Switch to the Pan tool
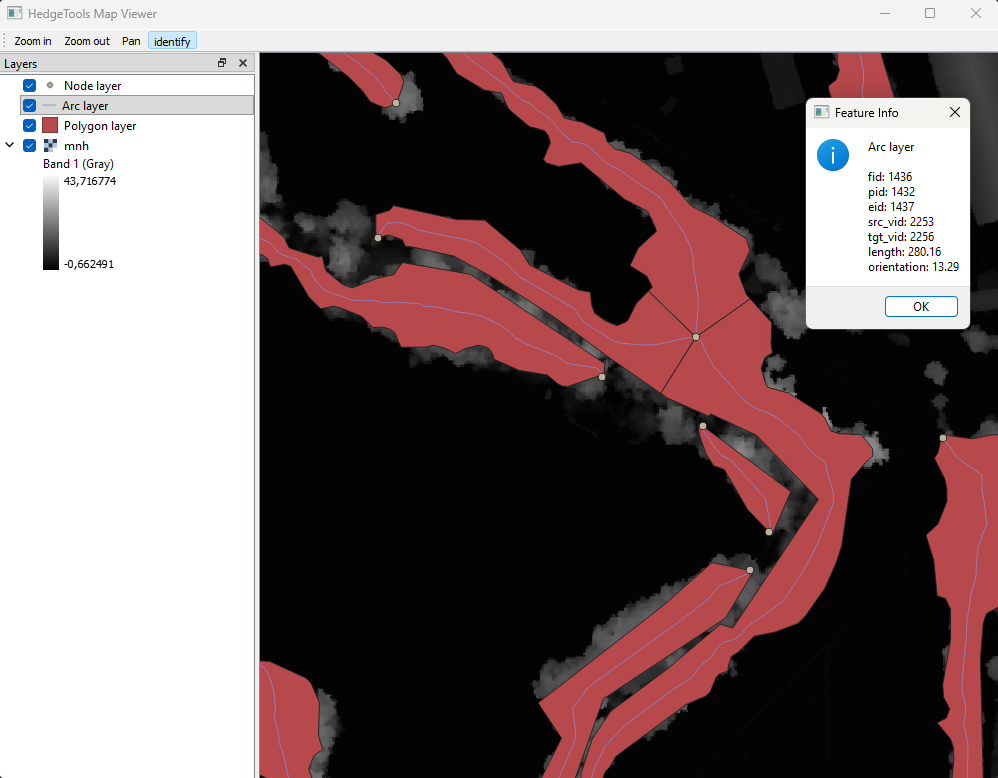The width and height of the screenshot is (998, 778). (131, 41)
